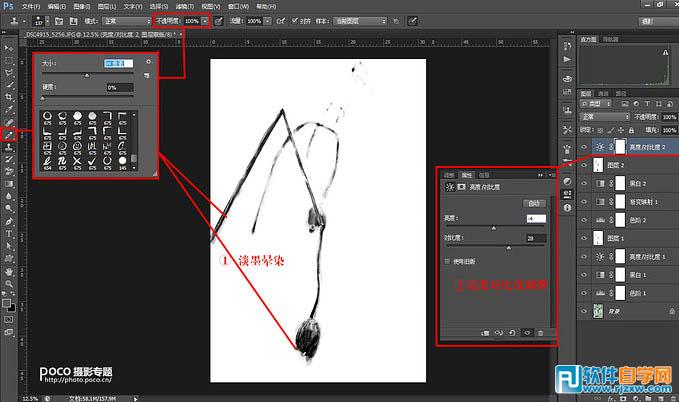
Task: Enable airbrush mode icon
Action: [281, 21]
